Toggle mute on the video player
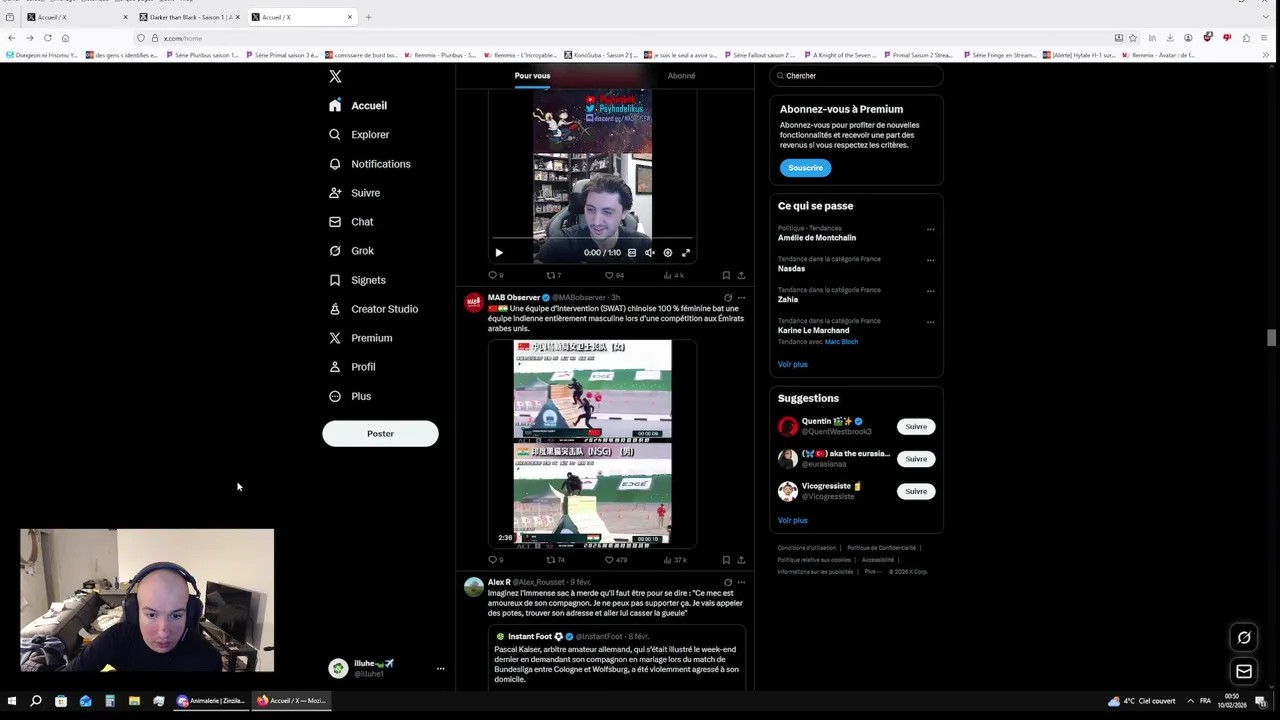 pyautogui.click(x=650, y=253)
